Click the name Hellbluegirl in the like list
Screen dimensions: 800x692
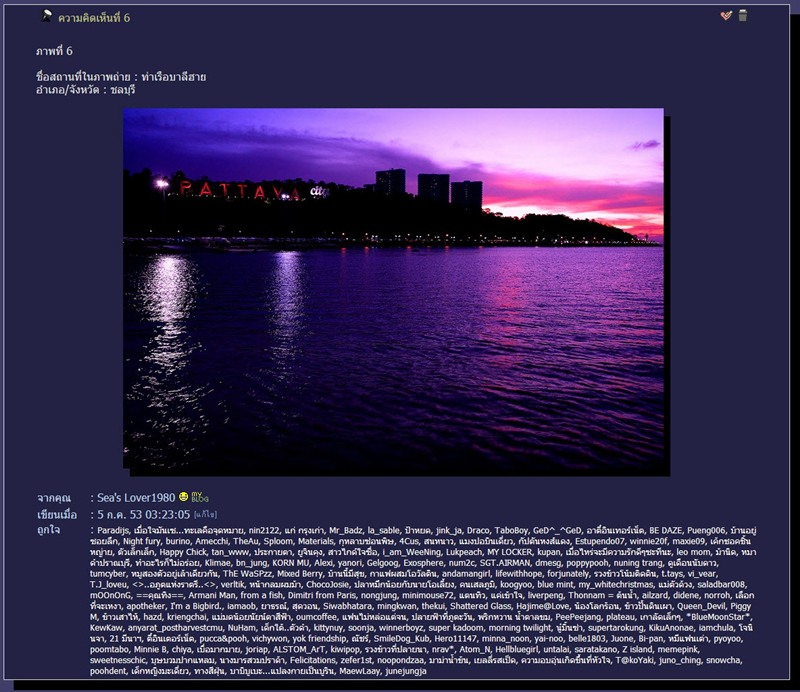click(x=517, y=649)
